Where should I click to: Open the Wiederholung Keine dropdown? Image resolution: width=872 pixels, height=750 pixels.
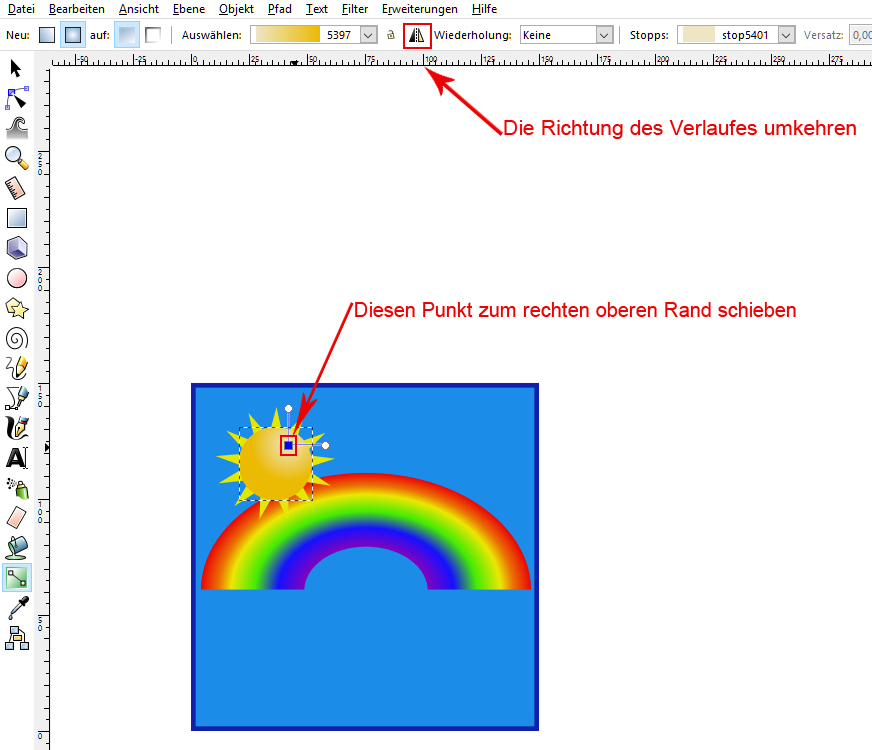pos(566,35)
